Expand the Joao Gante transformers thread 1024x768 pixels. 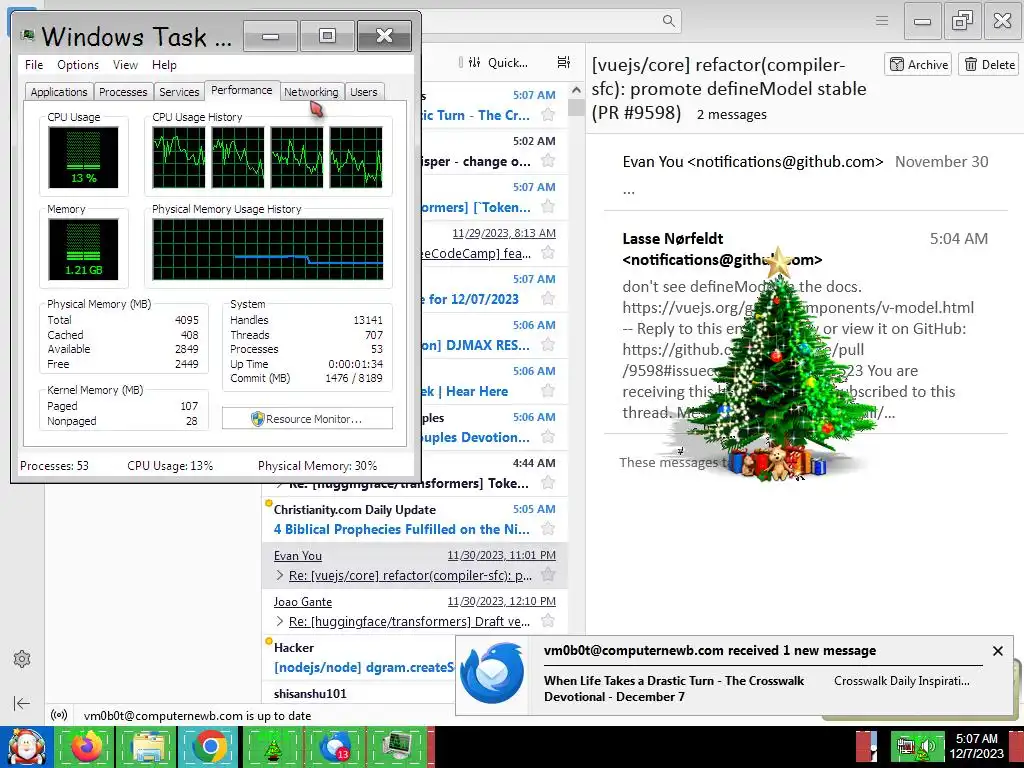click(x=280, y=621)
